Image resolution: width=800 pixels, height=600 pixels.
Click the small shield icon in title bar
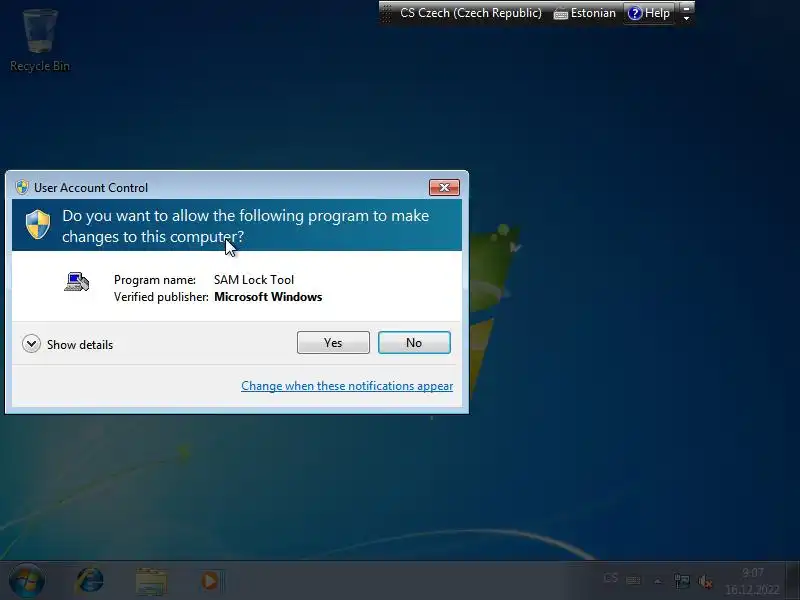[x=22, y=187]
